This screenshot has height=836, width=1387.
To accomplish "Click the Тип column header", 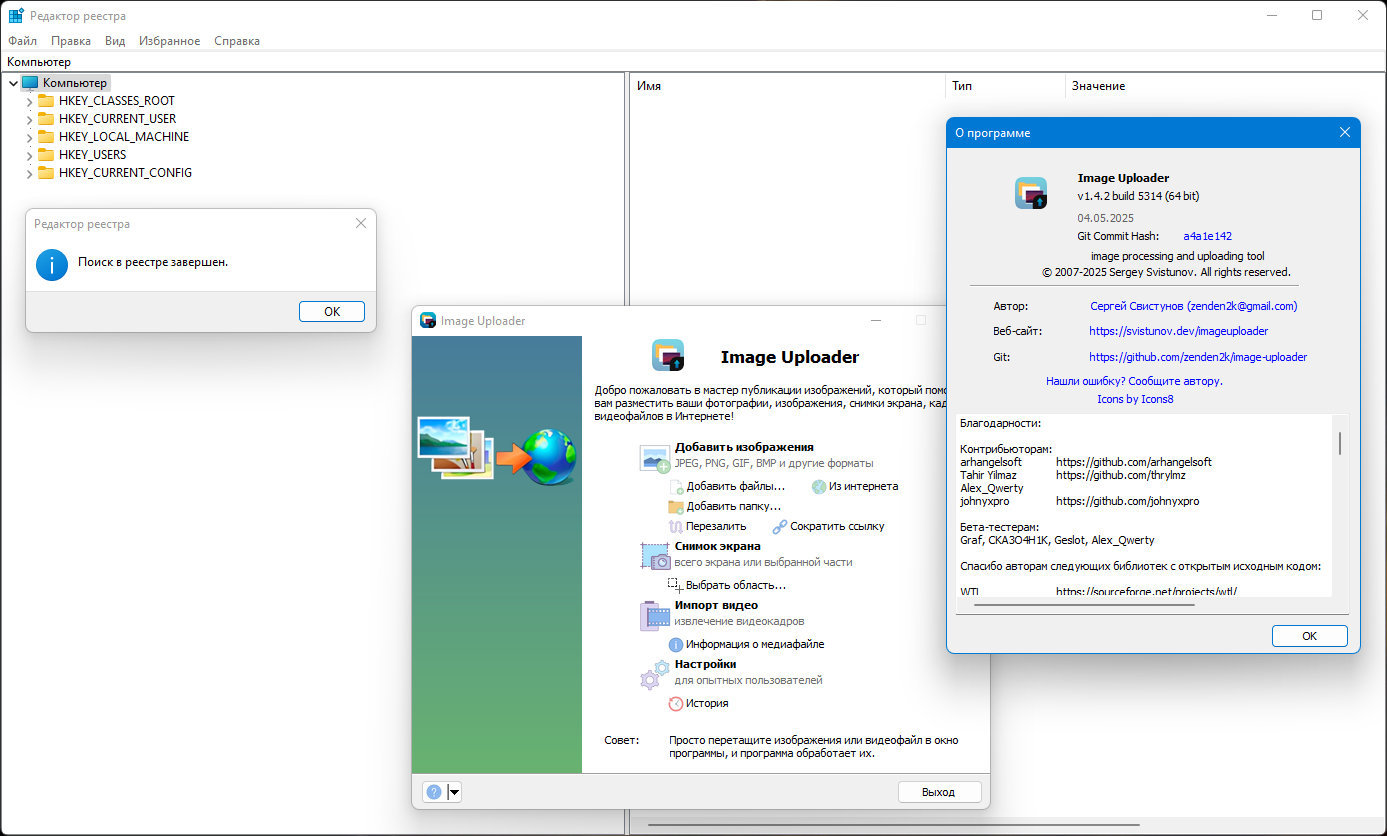I will click(x=1005, y=86).
